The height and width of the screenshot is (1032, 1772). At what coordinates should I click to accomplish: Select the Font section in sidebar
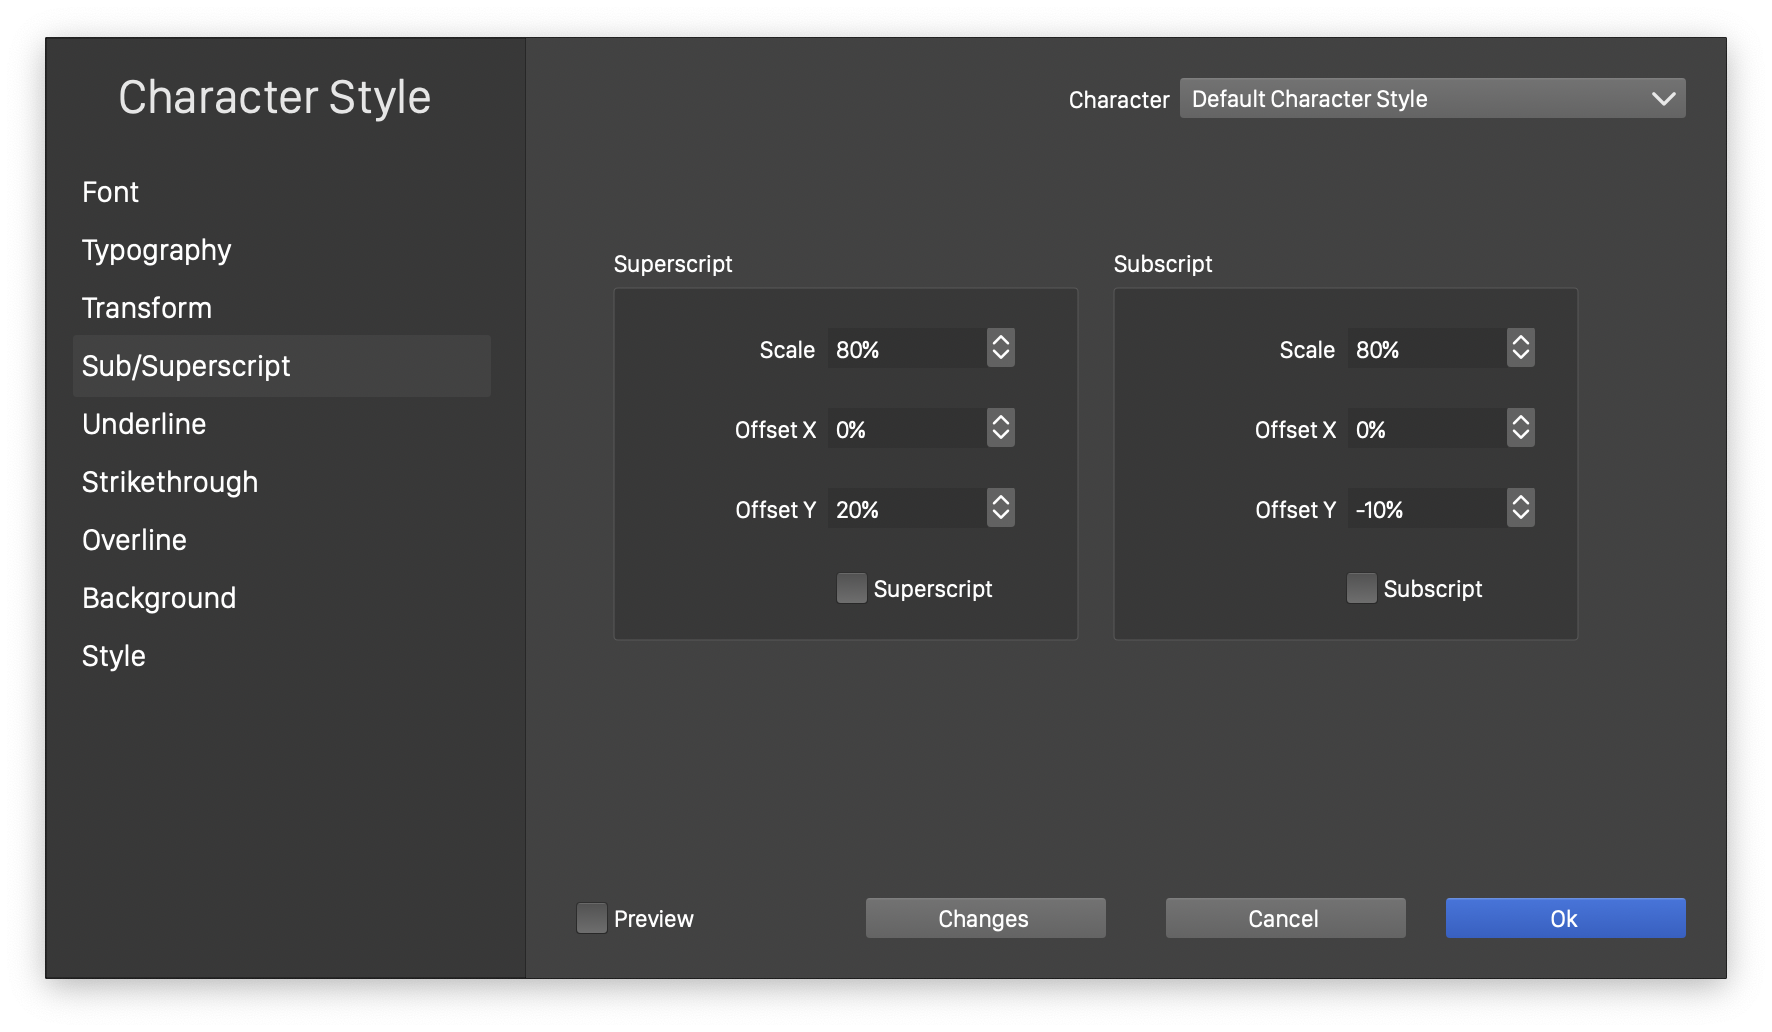tap(110, 192)
